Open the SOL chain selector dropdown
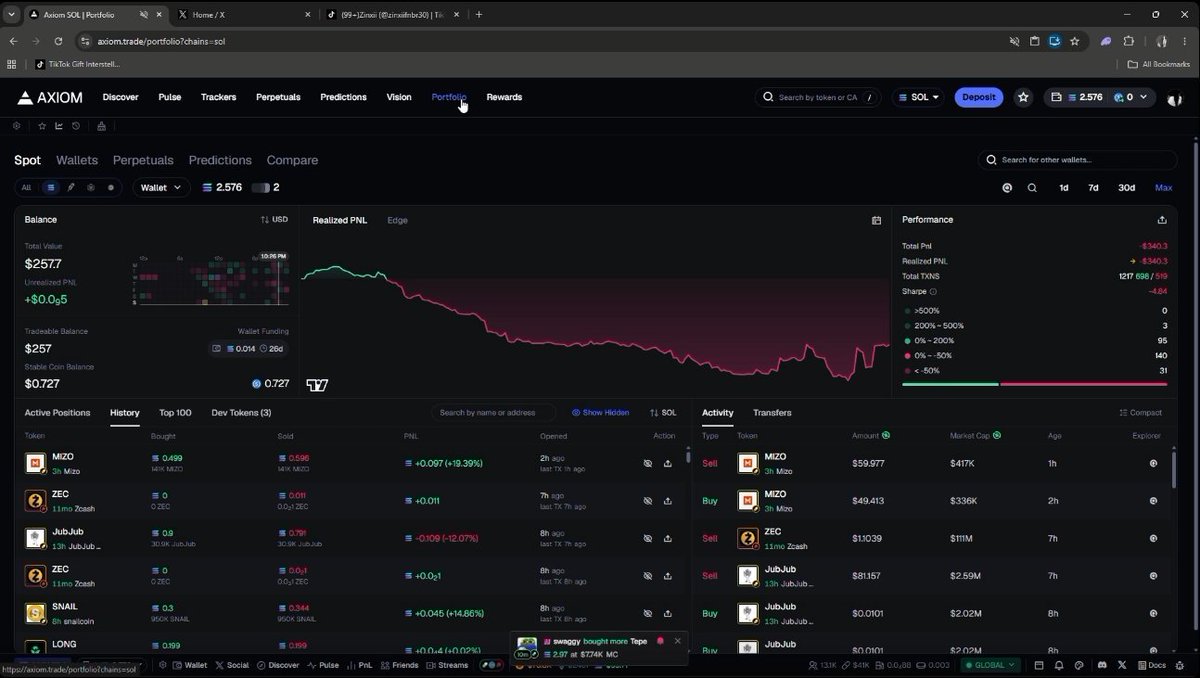1200x678 pixels. [x=920, y=97]
